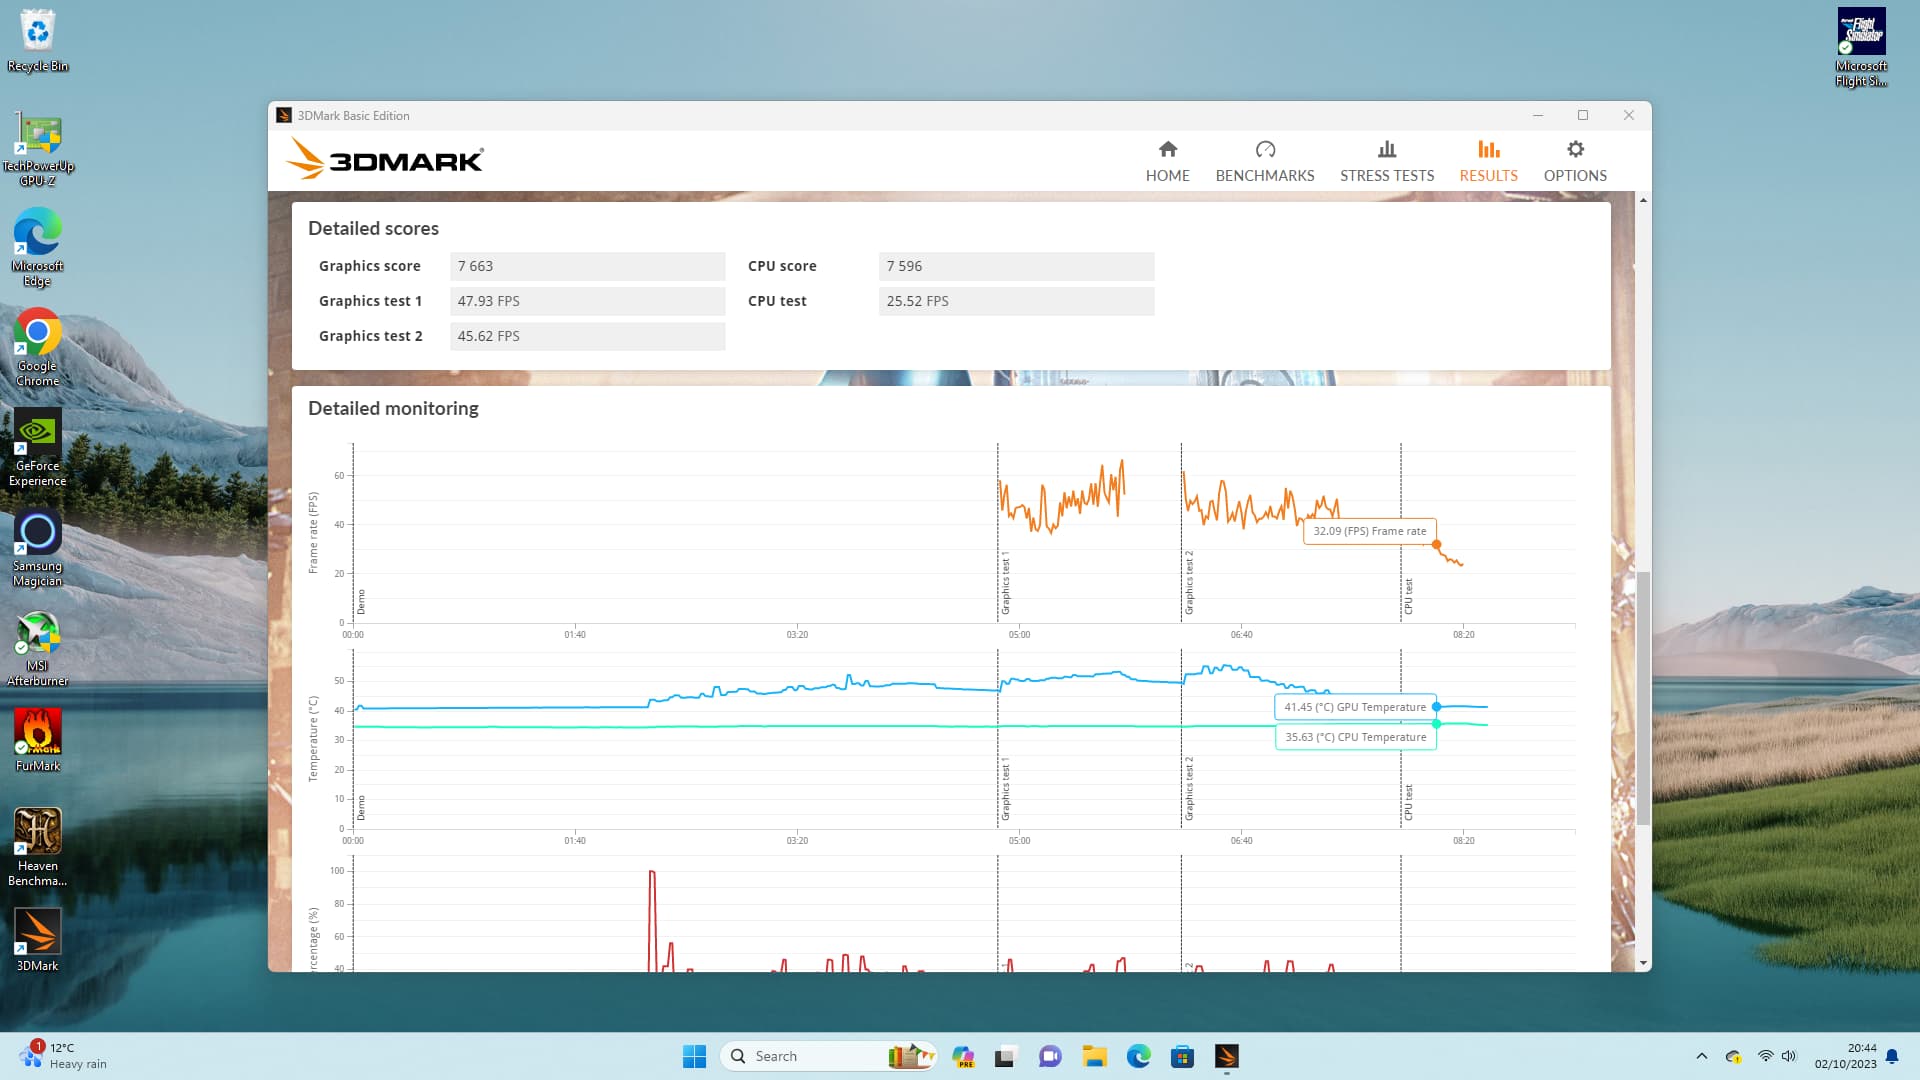This screenshot has width=1920, height=1080.
Task: Click the RESULTS bar chart icon
Action: 1488,150
